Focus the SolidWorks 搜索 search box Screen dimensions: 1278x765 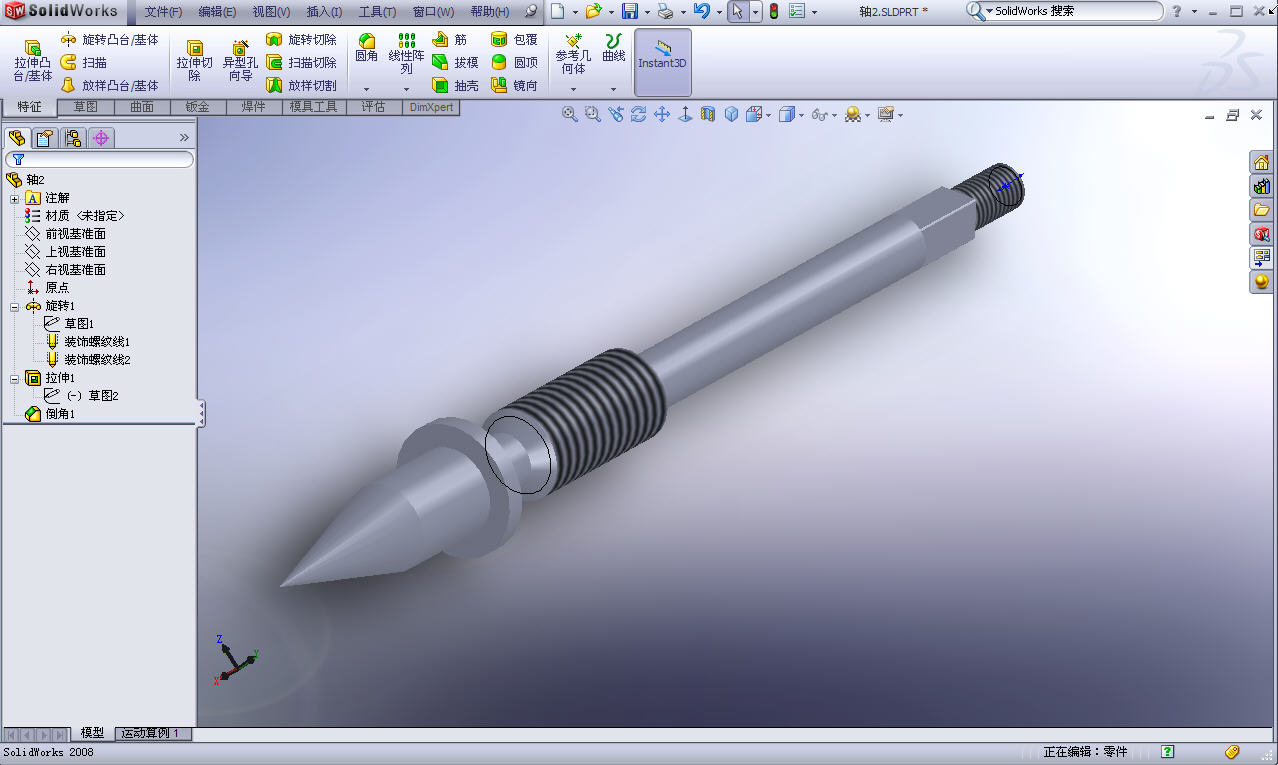tap(1064, 11)
